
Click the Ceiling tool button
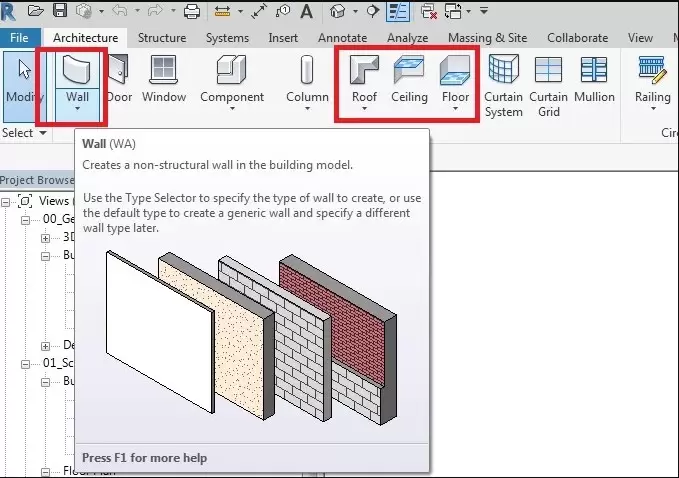click(x=409, y=79)
